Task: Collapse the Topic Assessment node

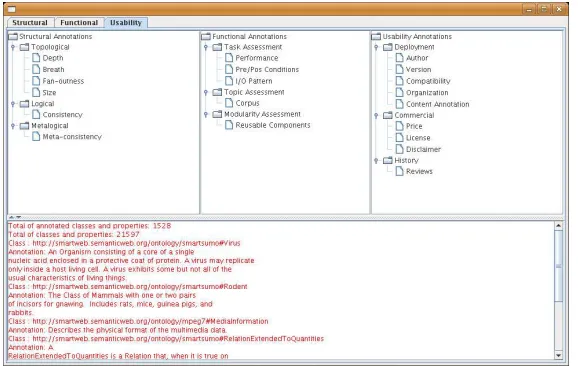Action: click(x=206, y=92)
